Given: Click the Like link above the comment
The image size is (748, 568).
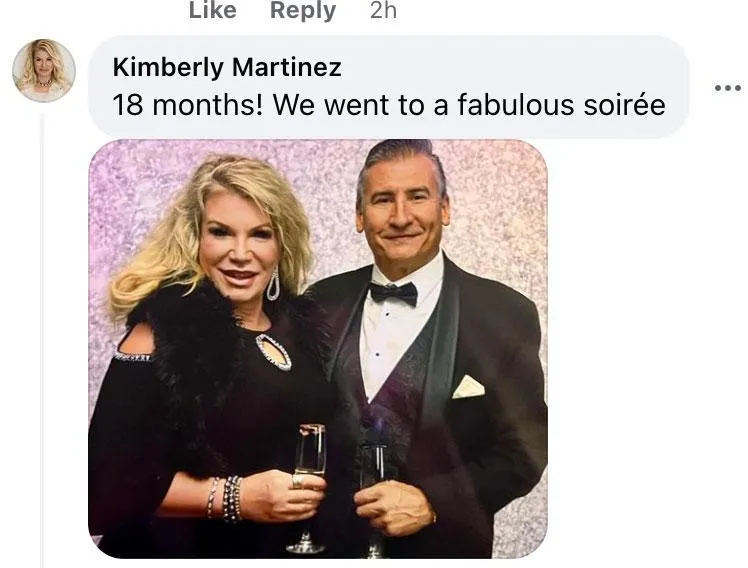Looking at the screenshot, I should [212, 11].
